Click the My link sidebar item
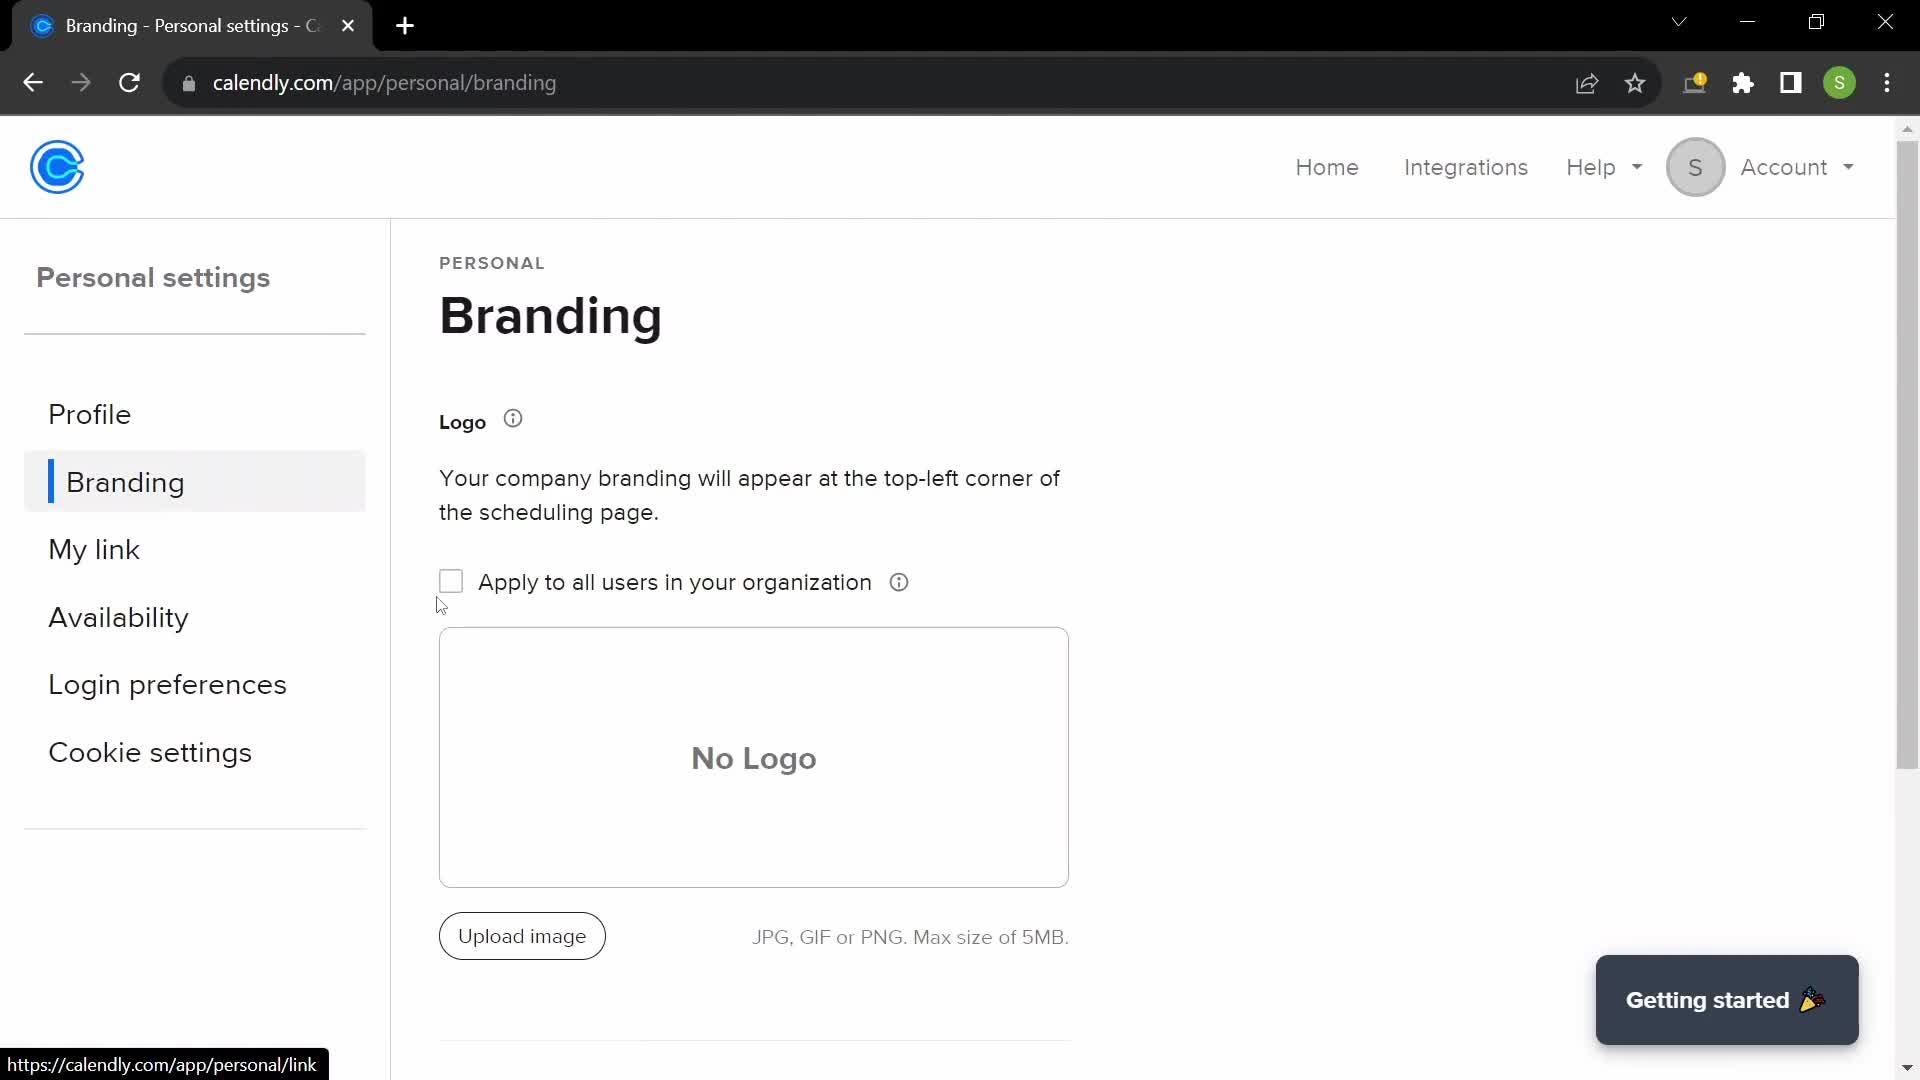 coord(95,549)
